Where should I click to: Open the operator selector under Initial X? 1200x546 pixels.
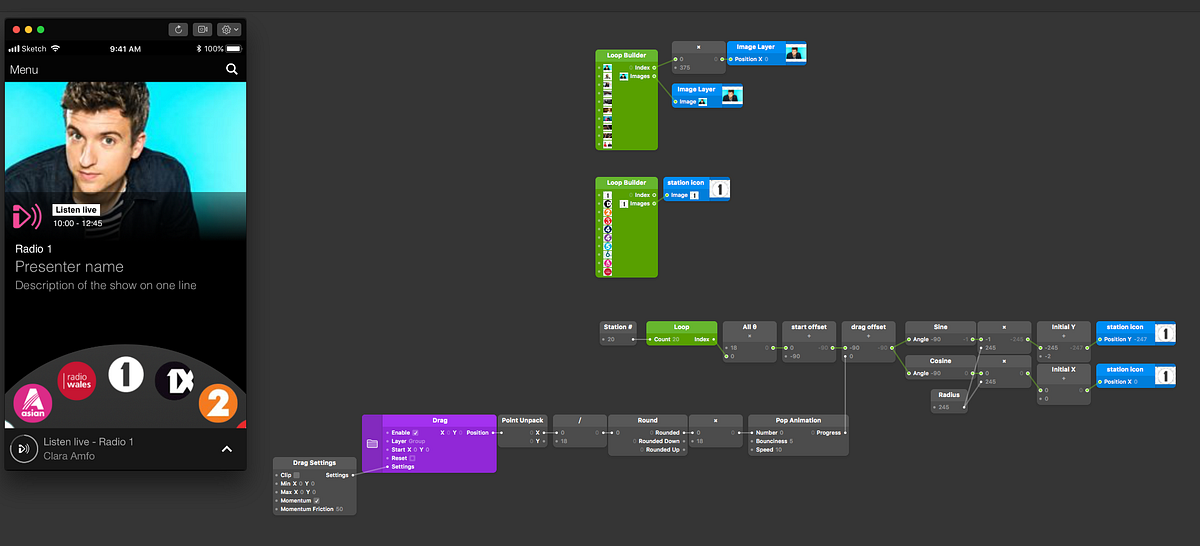click(x=1063, y=379)
